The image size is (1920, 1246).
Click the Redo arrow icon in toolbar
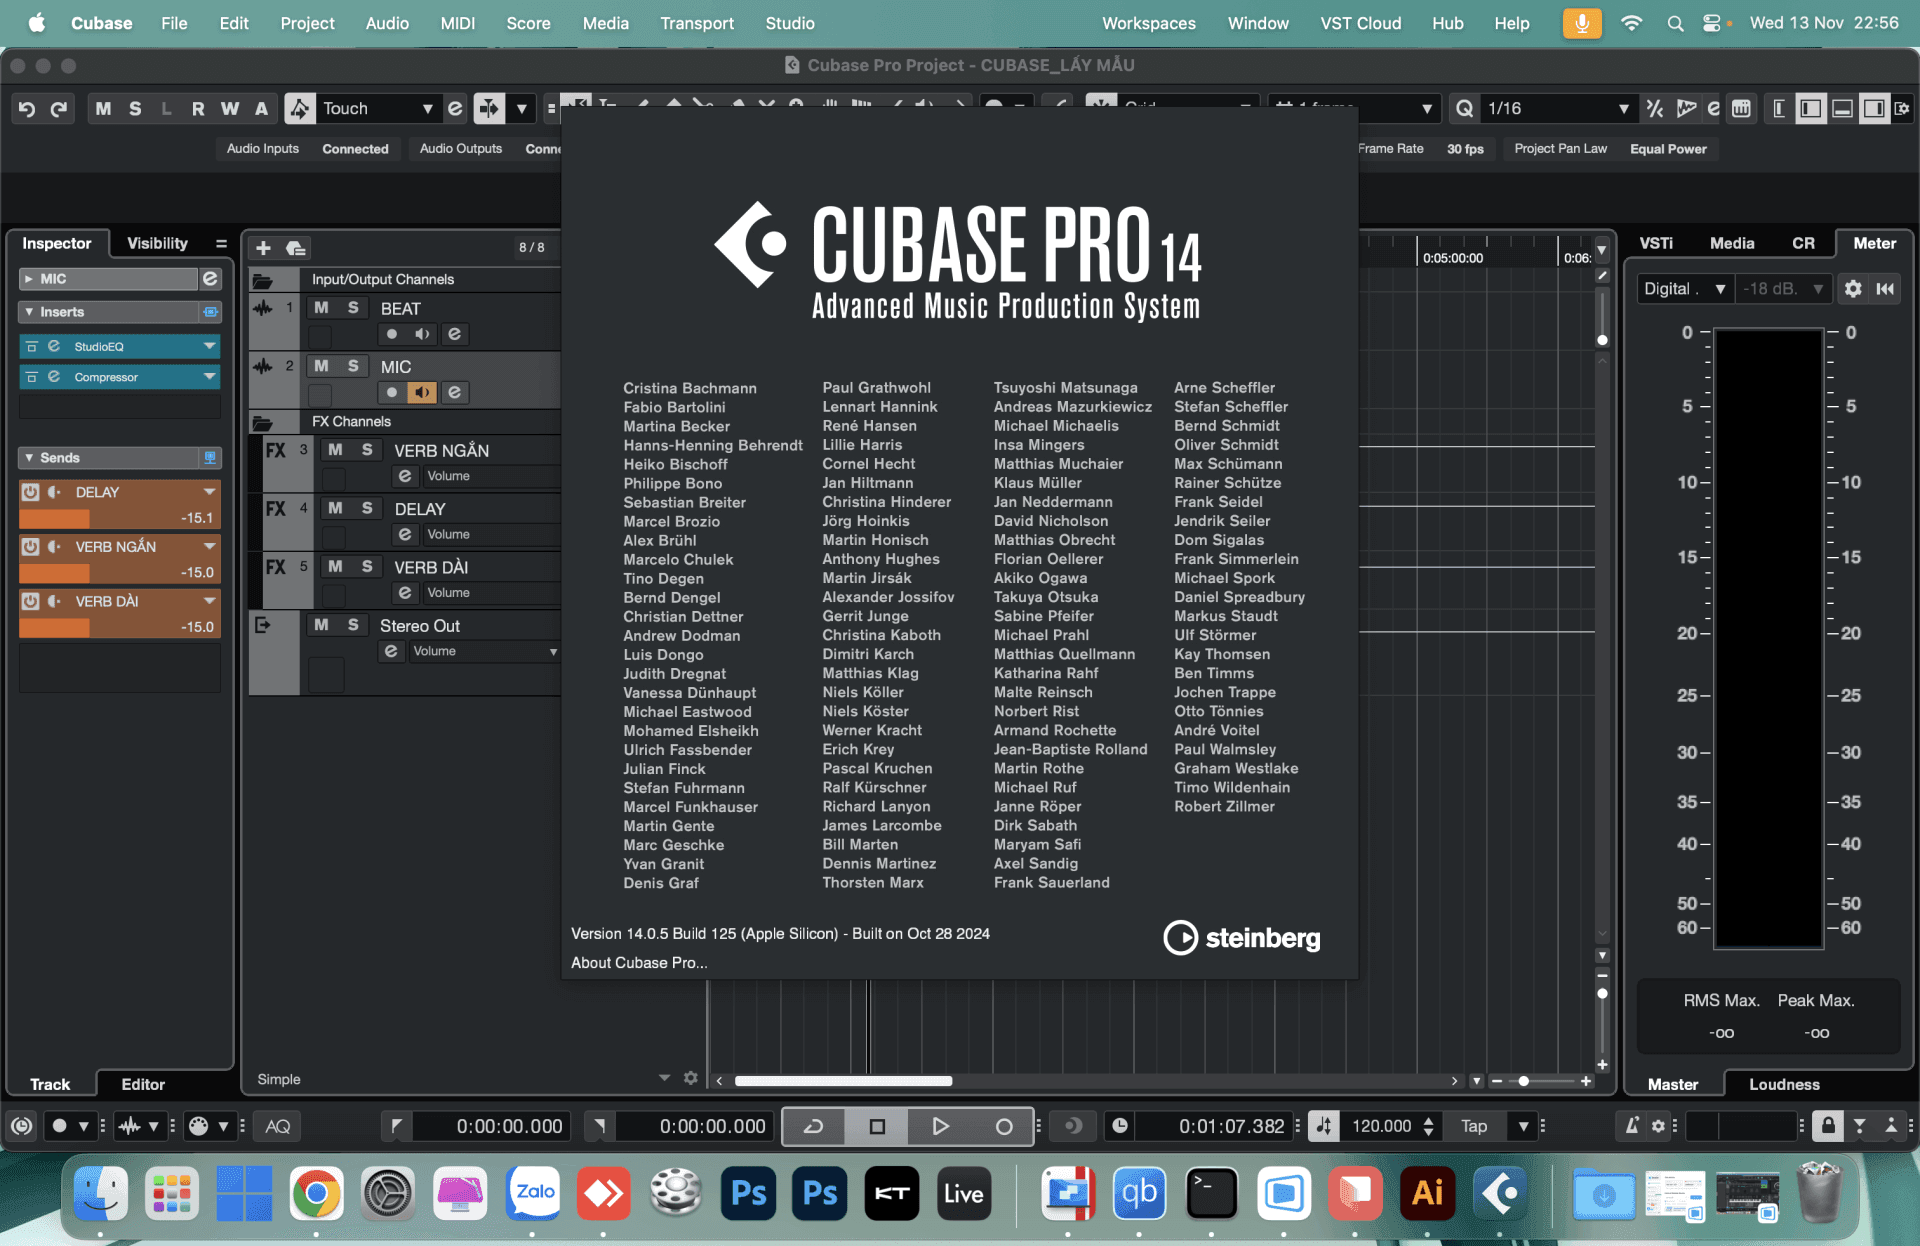pos(59,109)
